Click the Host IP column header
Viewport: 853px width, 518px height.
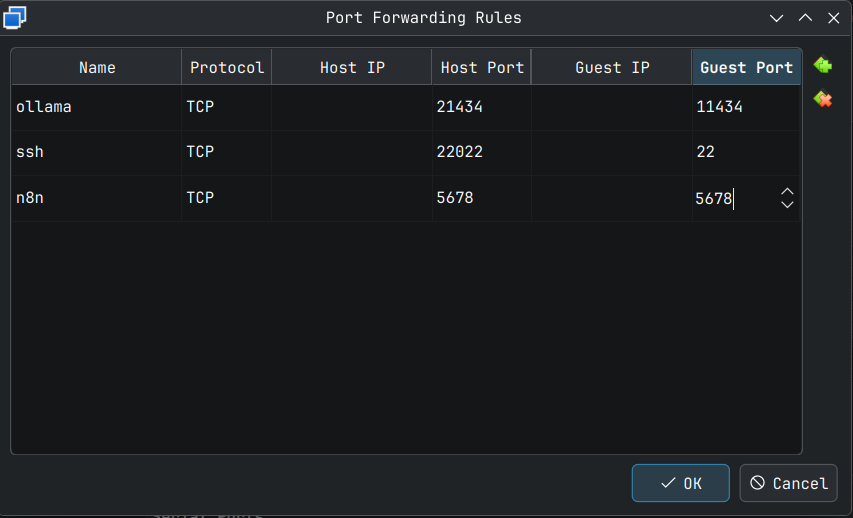tap(352, 68)
